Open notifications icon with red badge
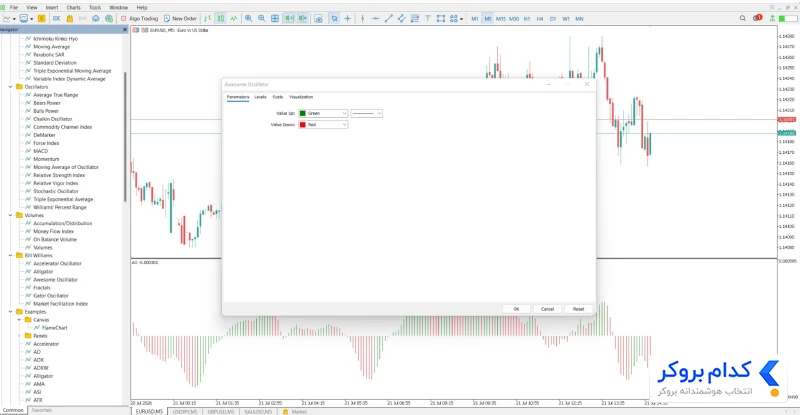 (757, 18)
